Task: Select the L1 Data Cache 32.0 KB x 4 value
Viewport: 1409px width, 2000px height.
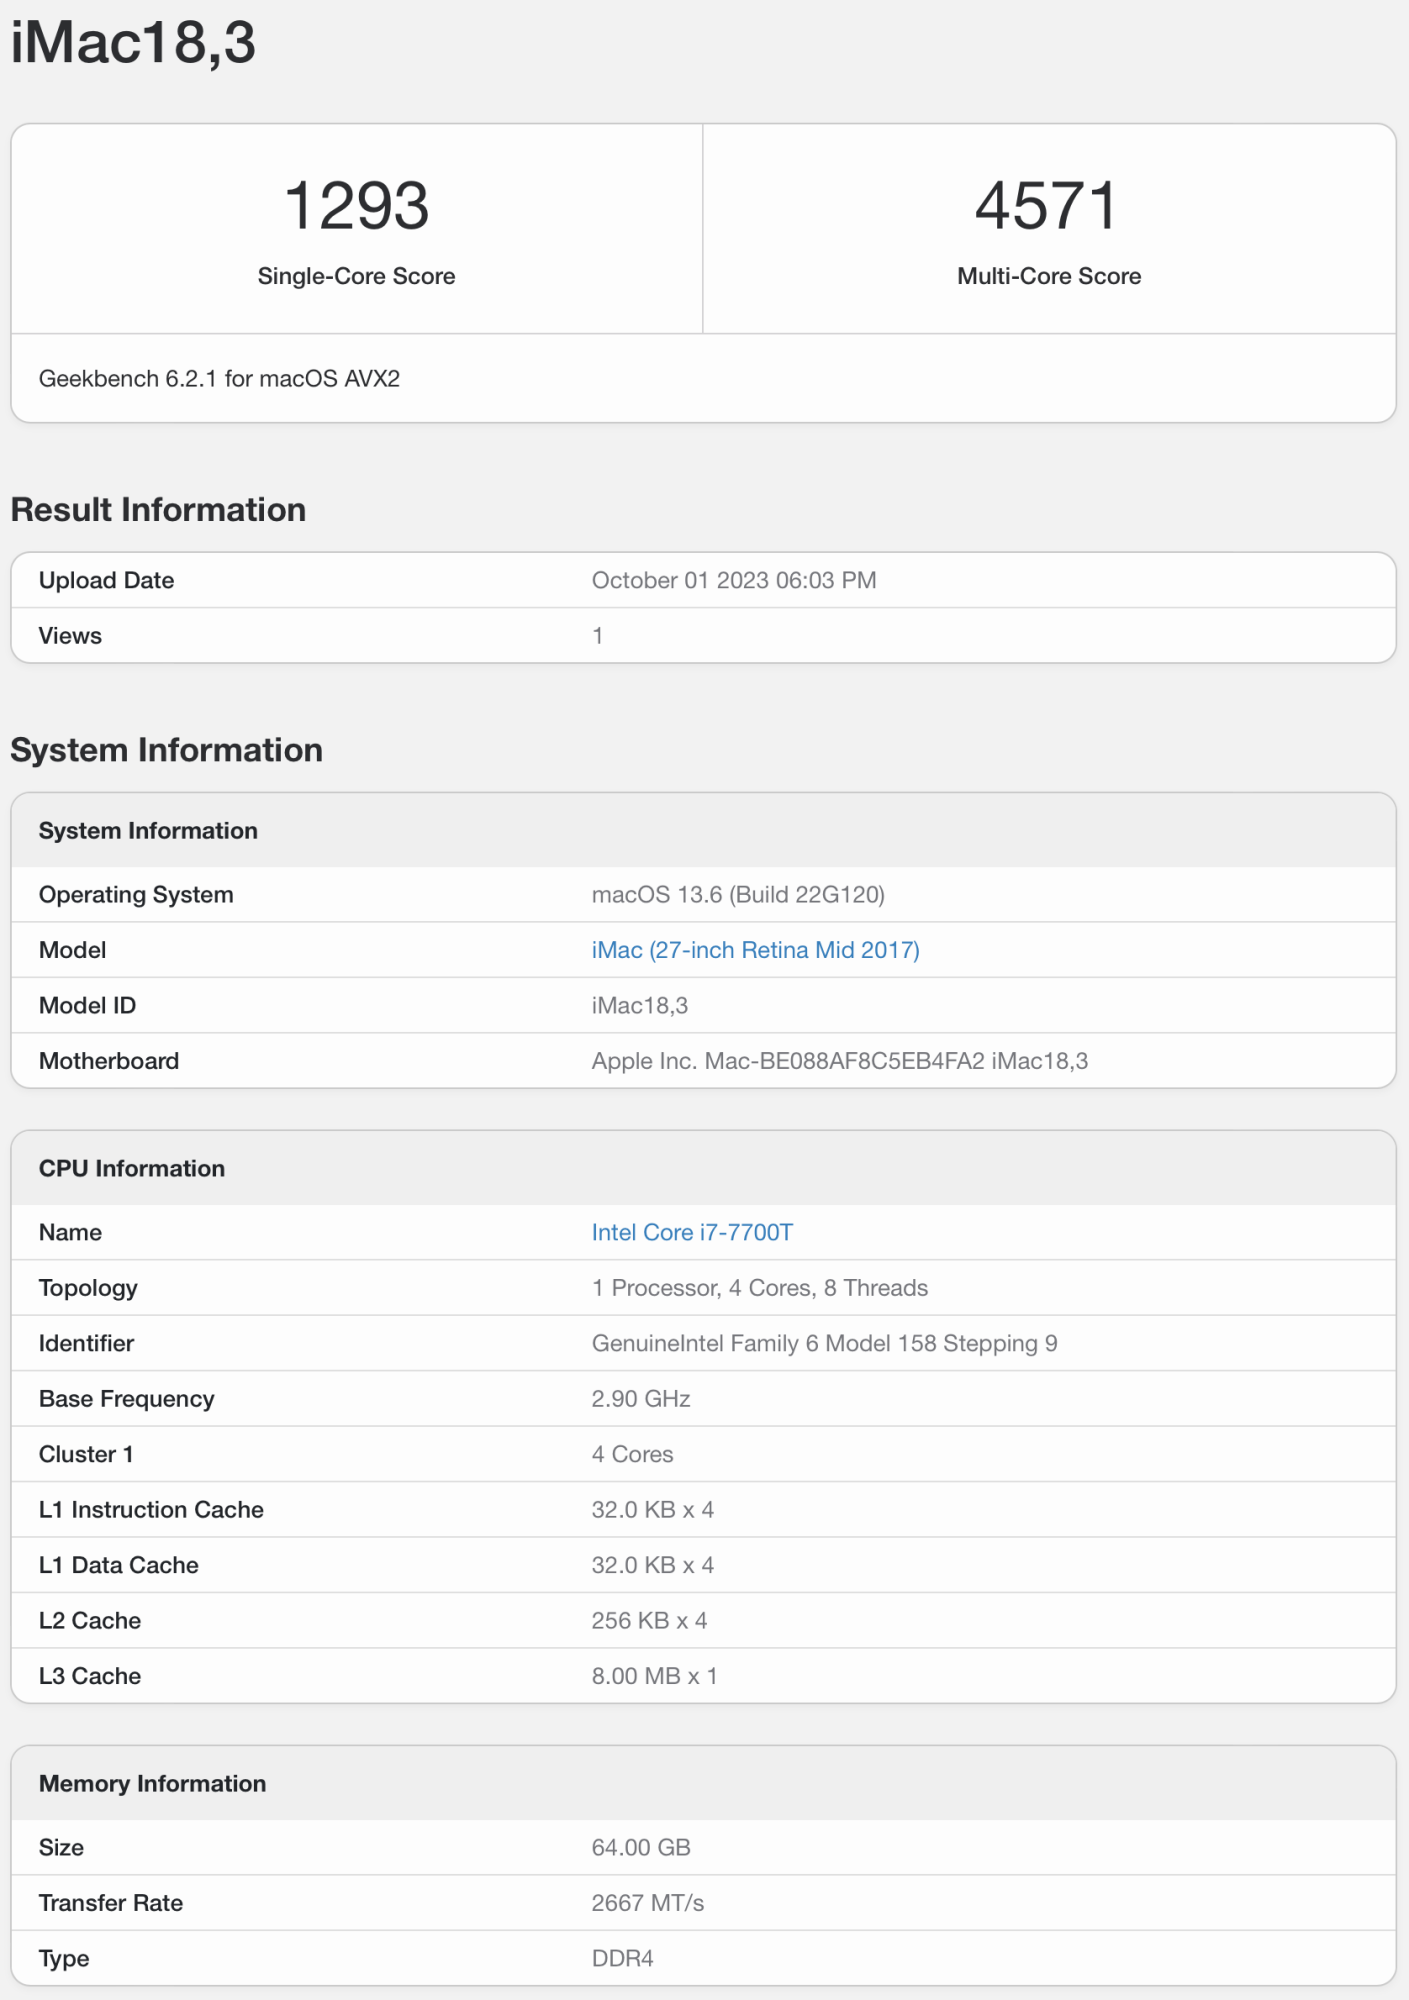Action: [x=653, y=1565]
